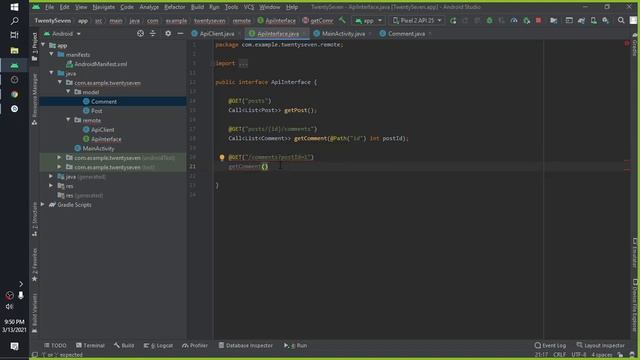
Task: Open the Database Inspector tool window
Action: tap(245, 345)
